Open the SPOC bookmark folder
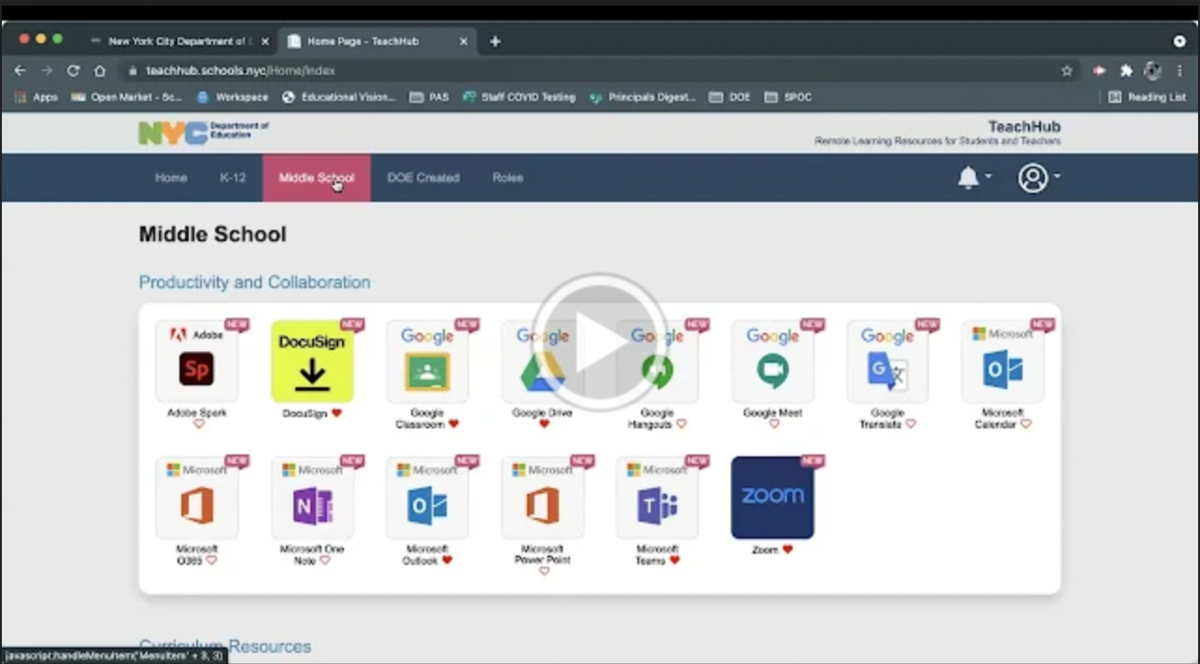 (788, 97)
